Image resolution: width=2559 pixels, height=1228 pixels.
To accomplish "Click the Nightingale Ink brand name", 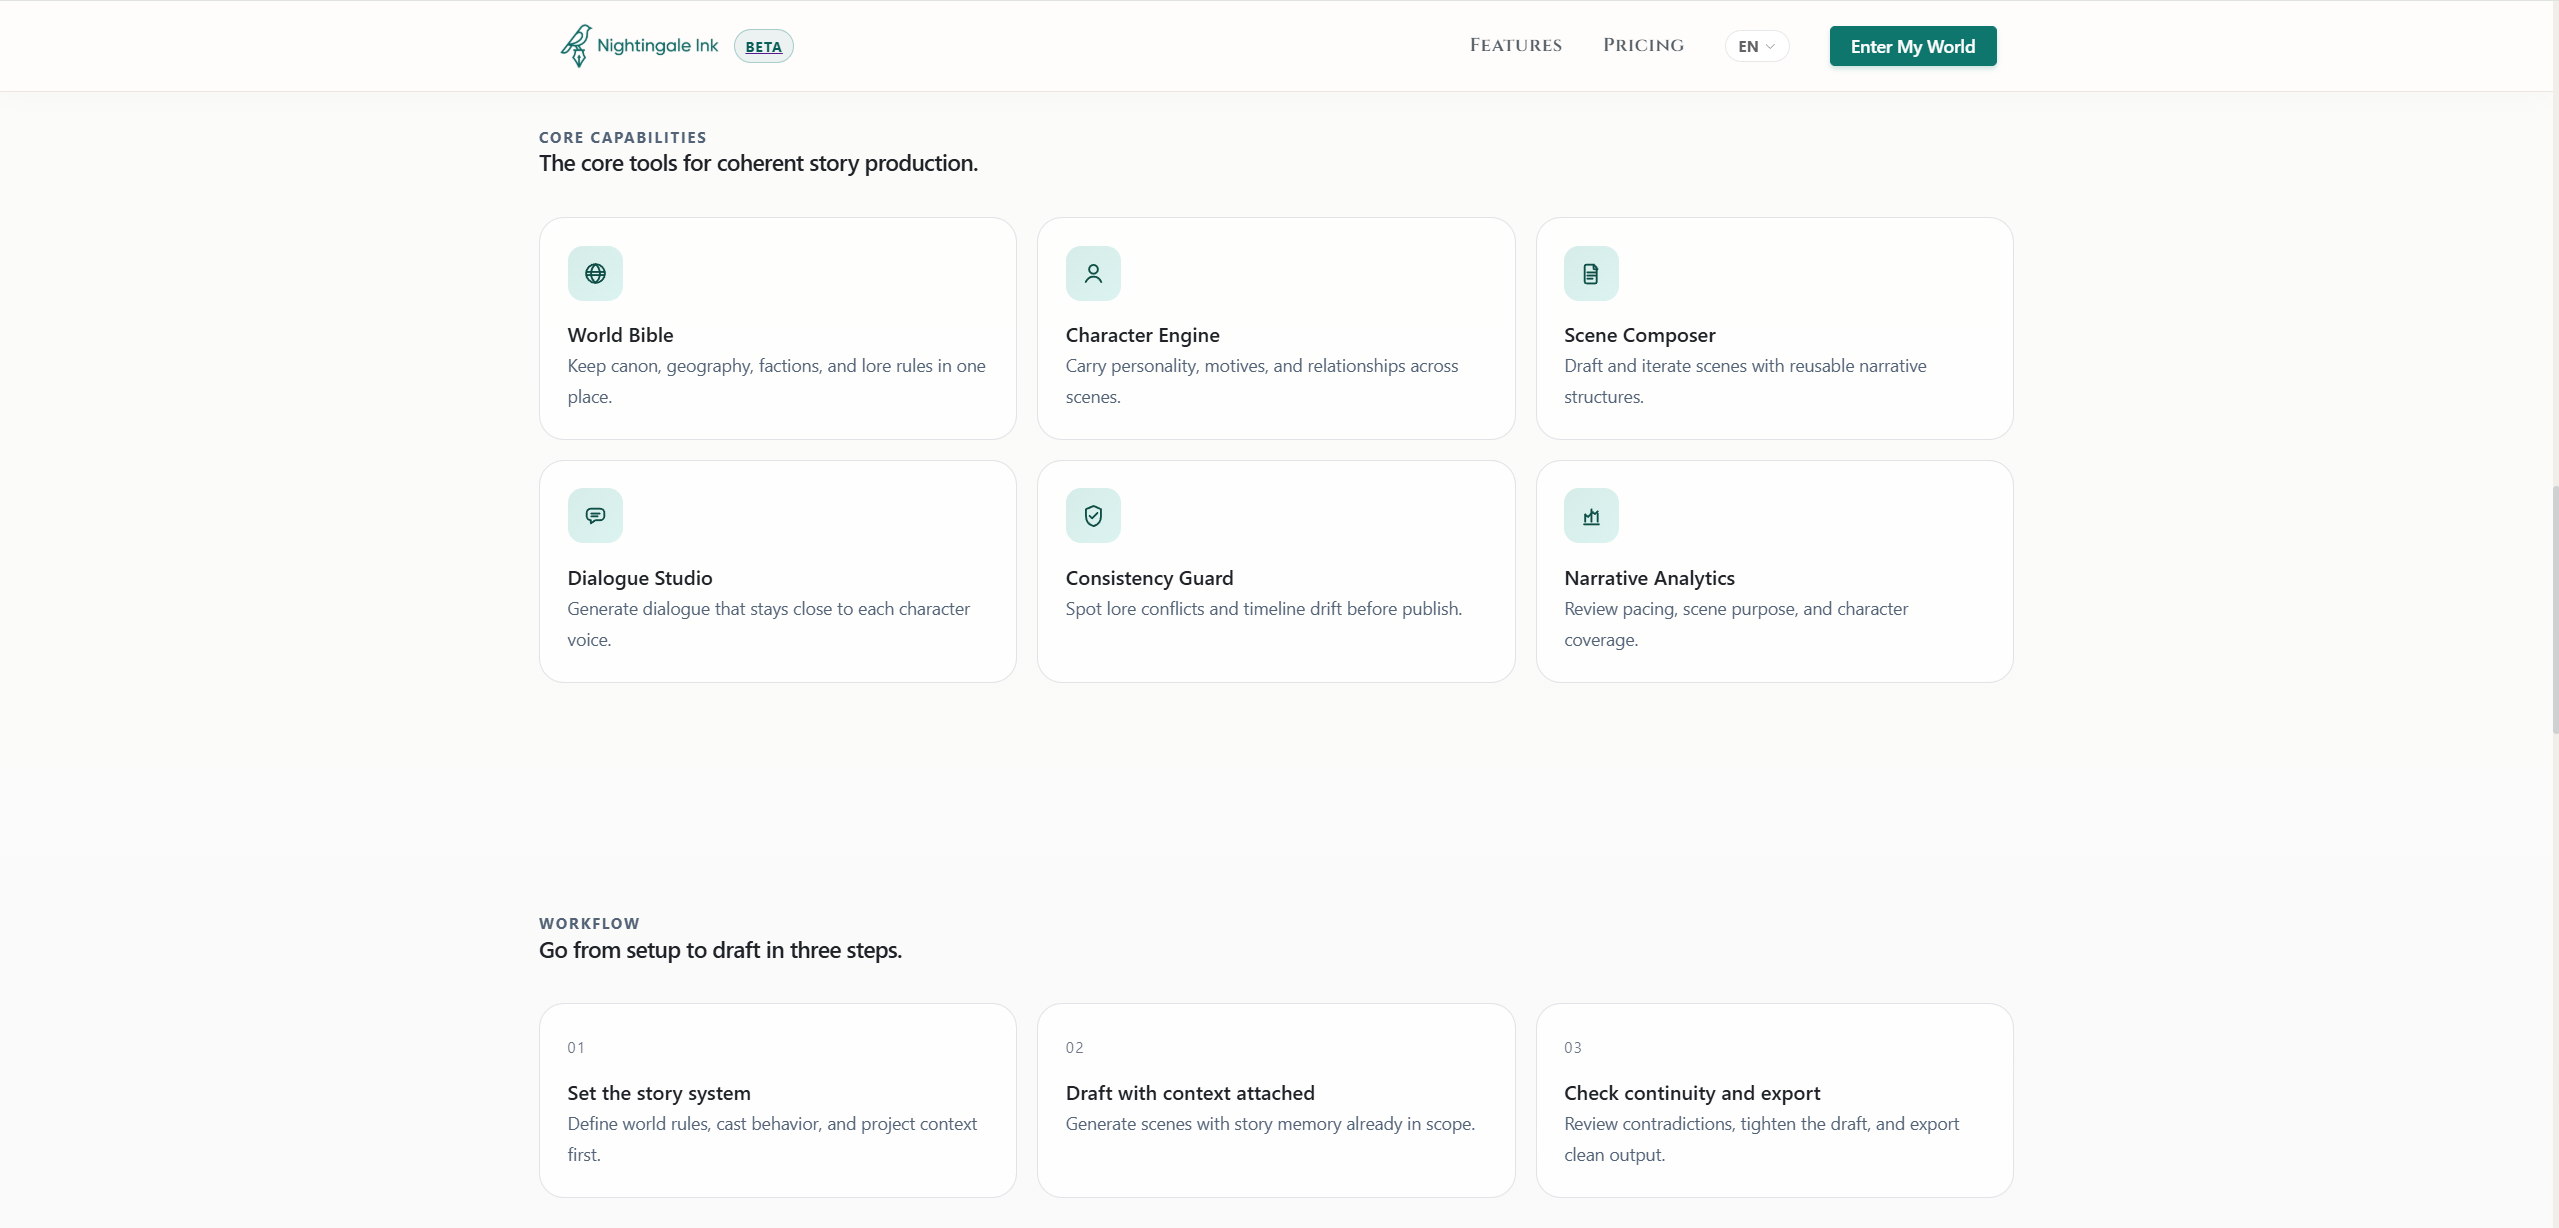I will point(657,45).
